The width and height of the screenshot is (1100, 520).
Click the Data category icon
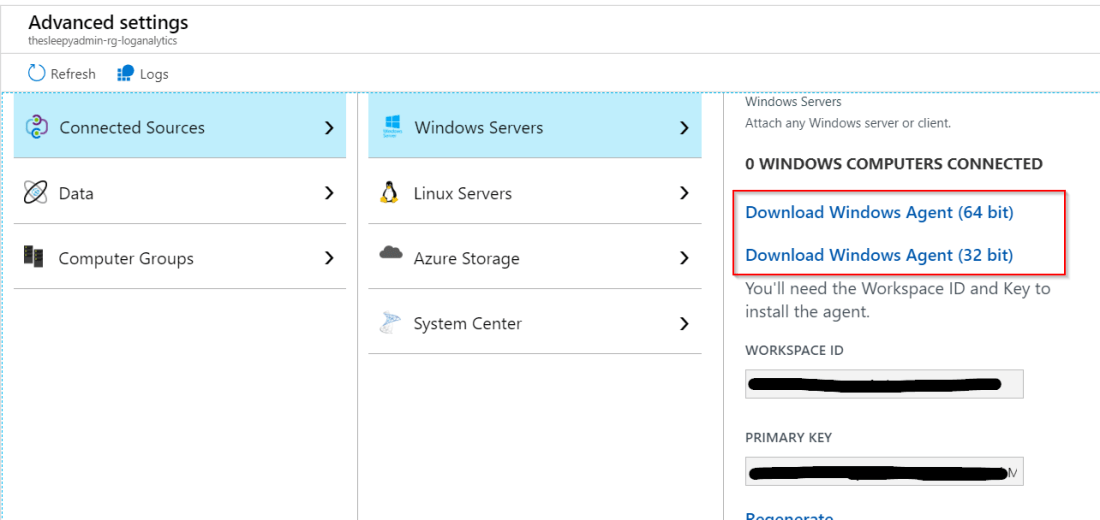[36, 193]
